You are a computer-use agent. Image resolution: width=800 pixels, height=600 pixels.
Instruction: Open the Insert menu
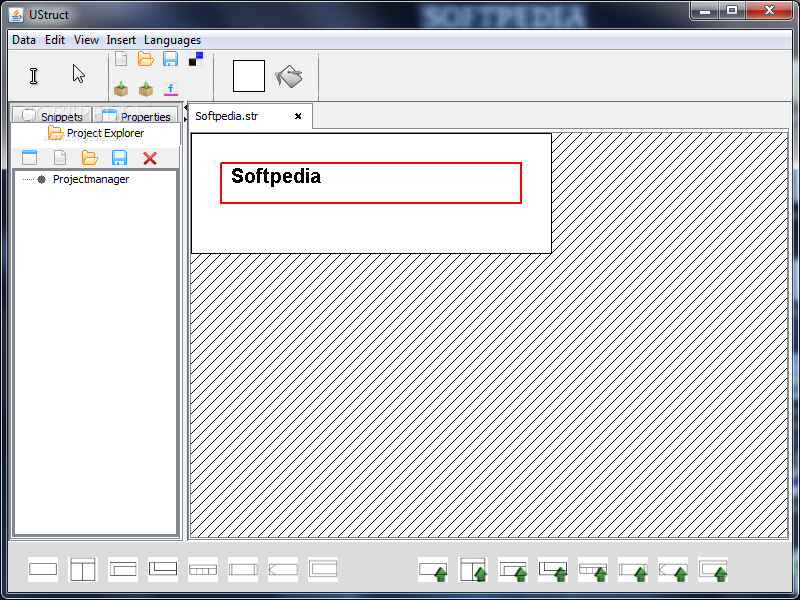pyautogui.click(x=121, y=40)
